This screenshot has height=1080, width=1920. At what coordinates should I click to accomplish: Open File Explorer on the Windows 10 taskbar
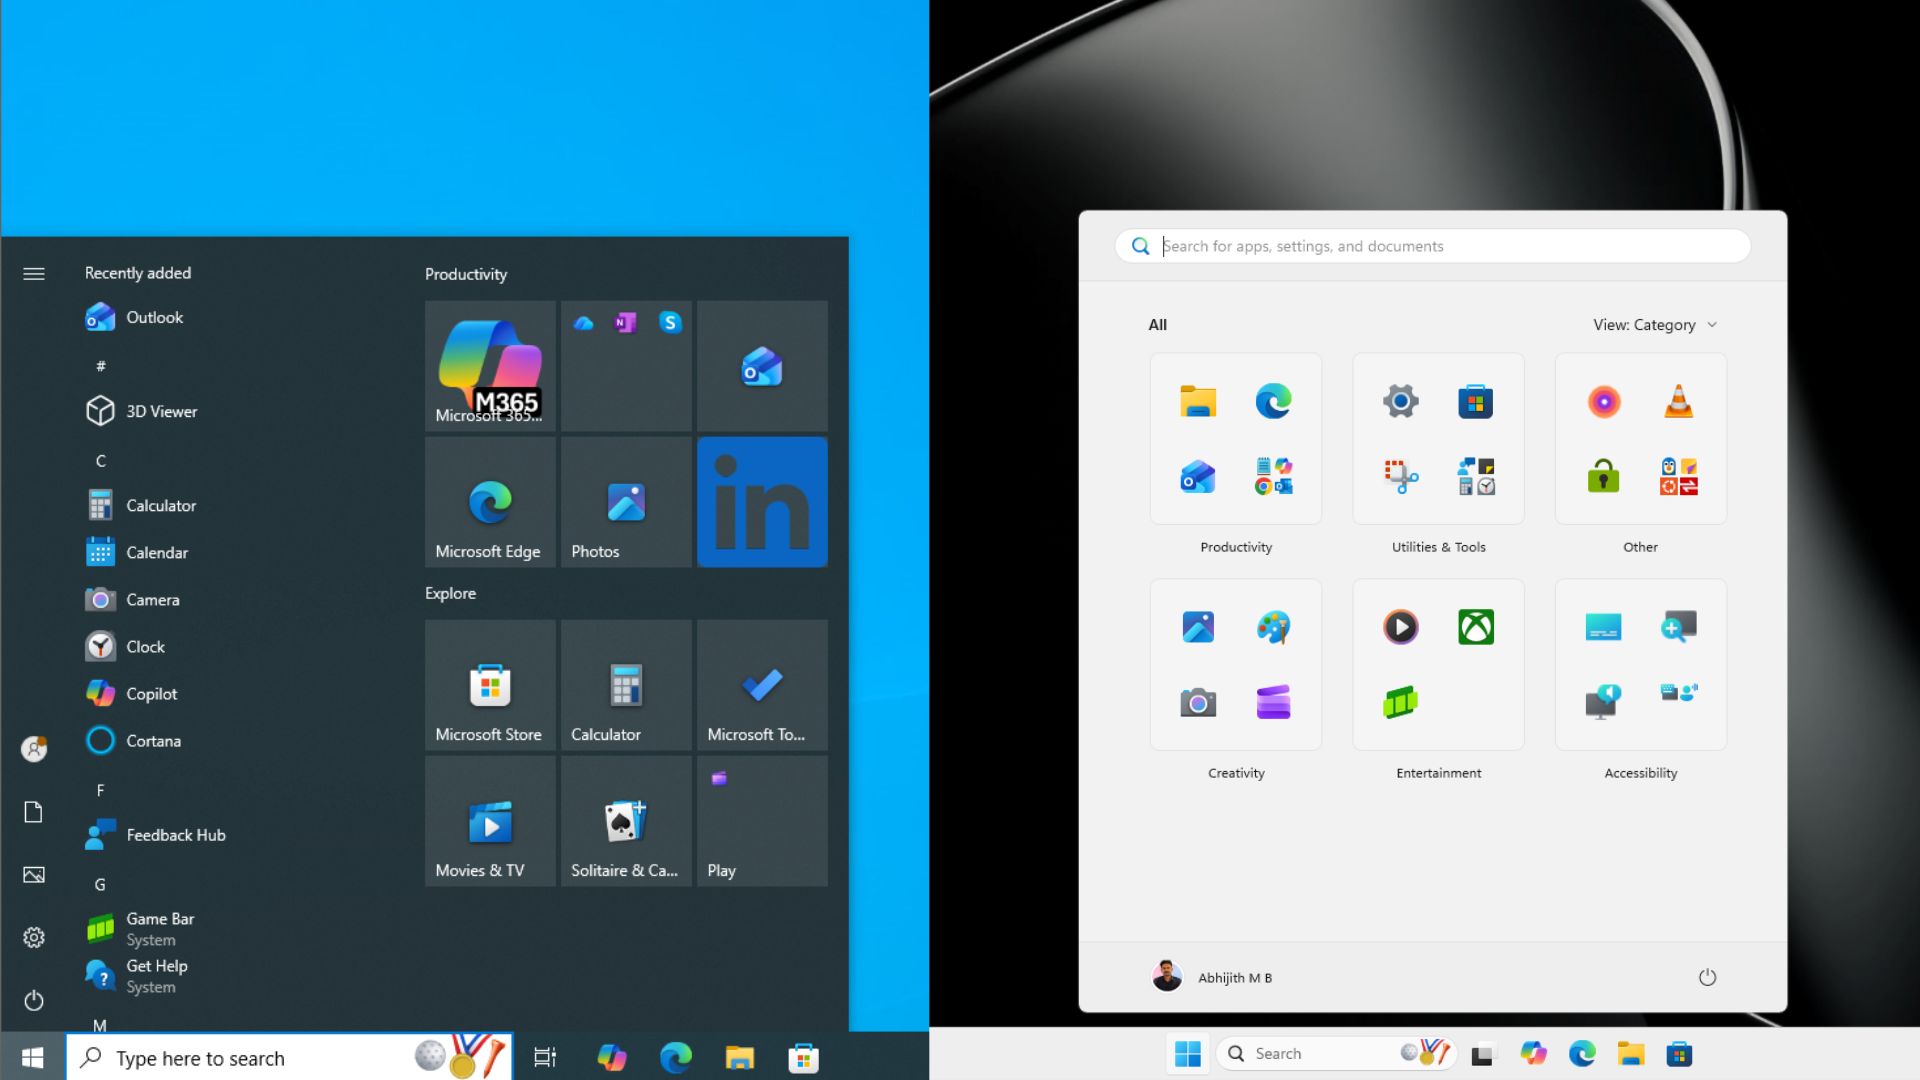[x=740, y=1057]
